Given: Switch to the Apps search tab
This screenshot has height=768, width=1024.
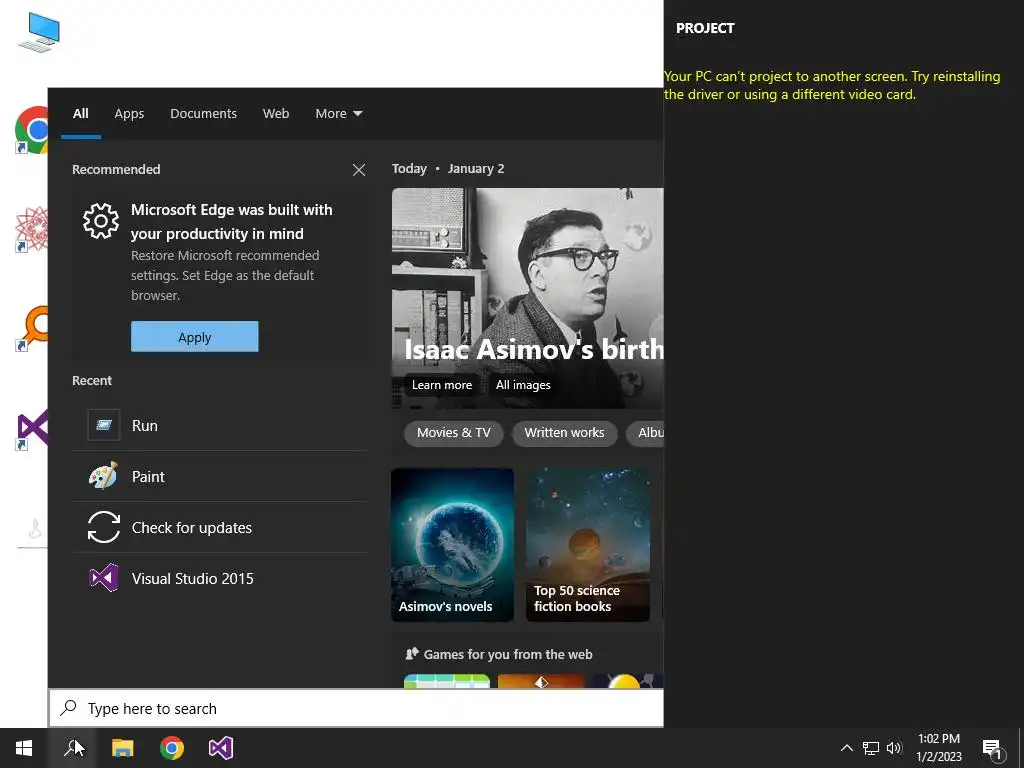Looking at the screenshot, I should click(x=129, y=114).
